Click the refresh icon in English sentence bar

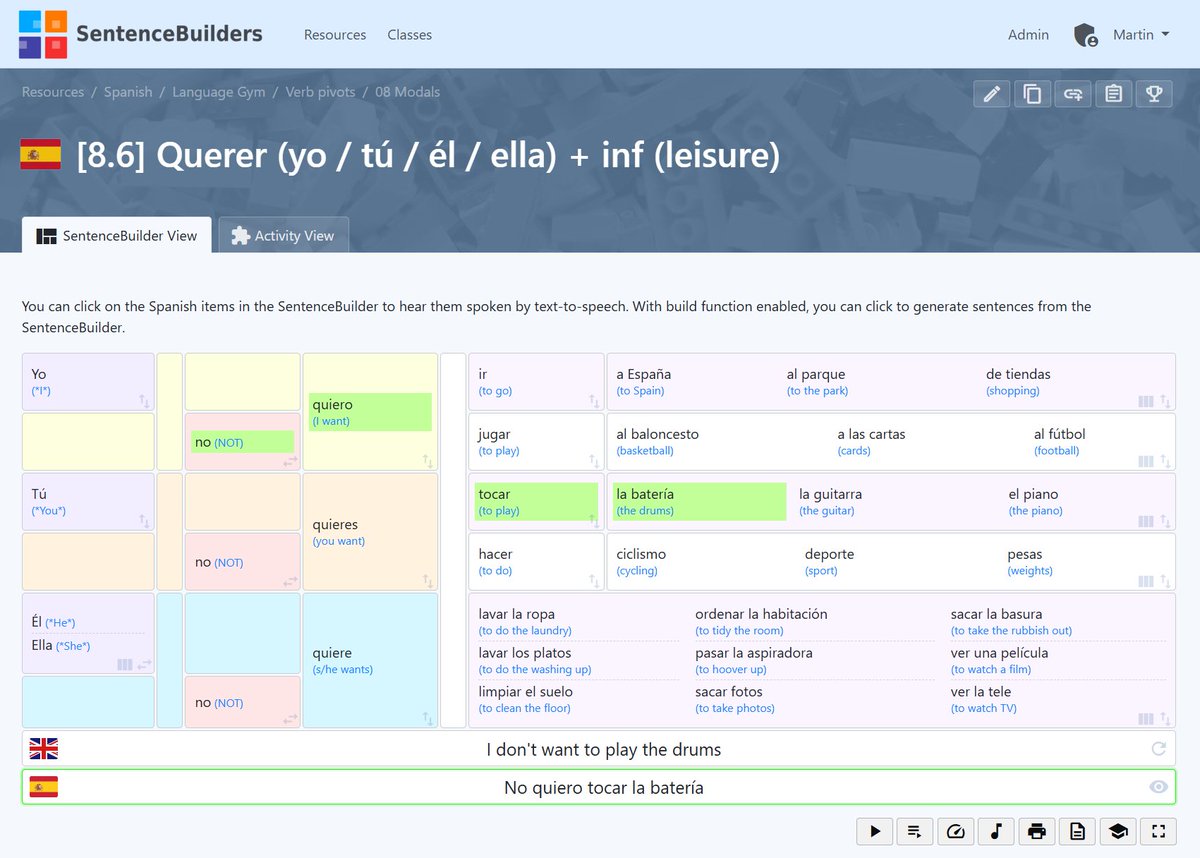pos(1159,749)
